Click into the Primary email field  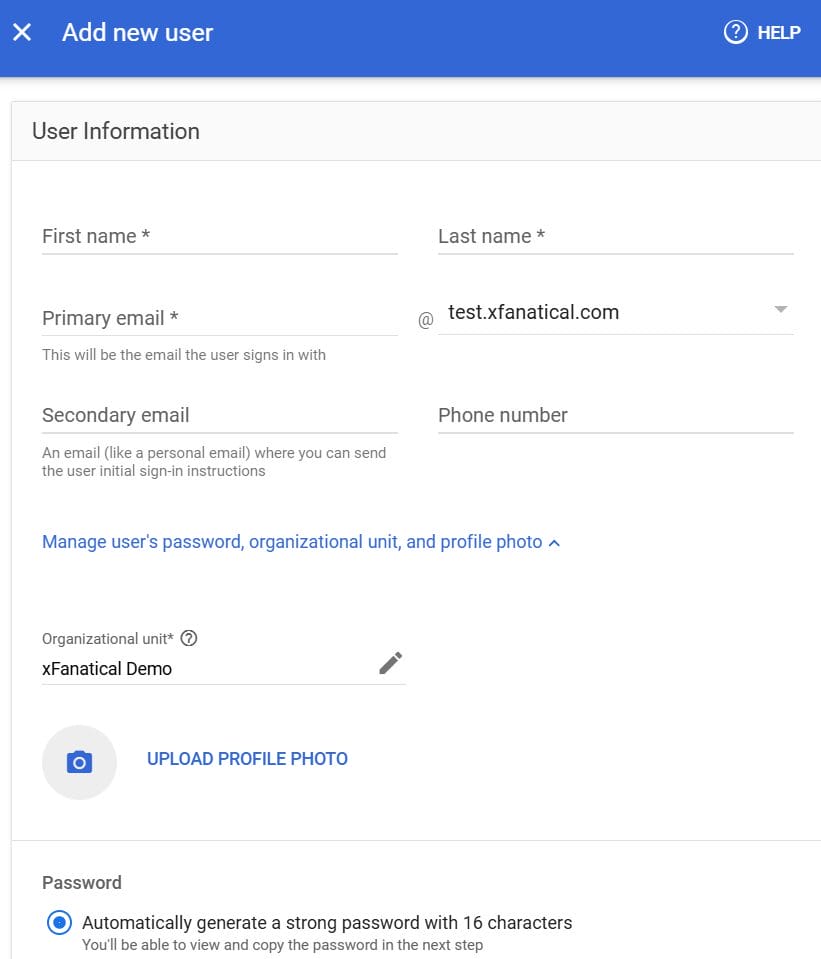[219, 319]
